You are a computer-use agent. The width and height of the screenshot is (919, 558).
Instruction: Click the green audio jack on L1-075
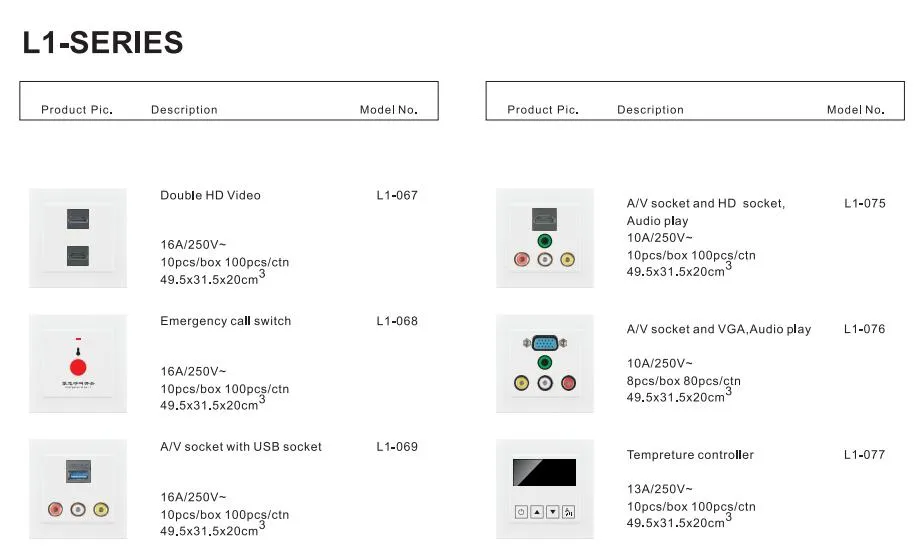click(x=544, y=241)
